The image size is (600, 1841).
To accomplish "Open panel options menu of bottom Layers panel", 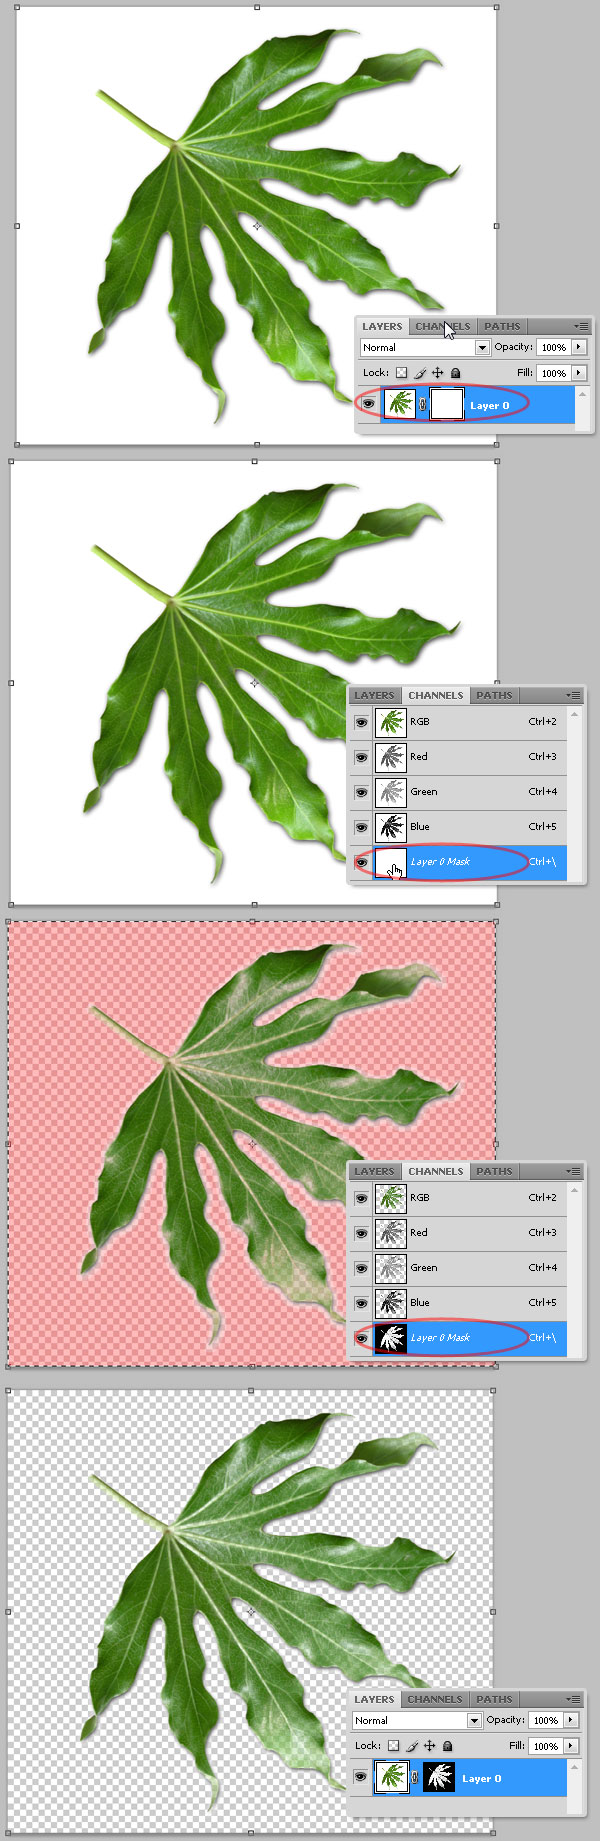I will tap(573, 1699).
